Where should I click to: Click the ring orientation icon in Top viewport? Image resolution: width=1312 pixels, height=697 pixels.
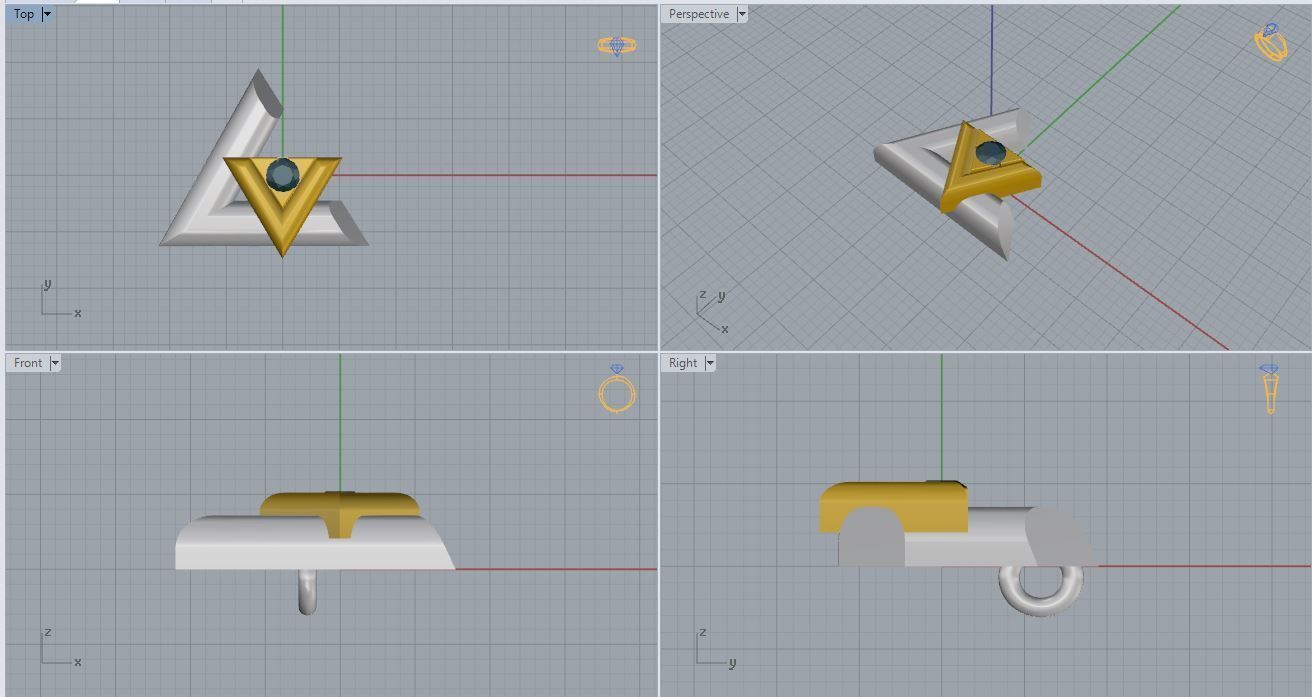click(x=617, y=46)
